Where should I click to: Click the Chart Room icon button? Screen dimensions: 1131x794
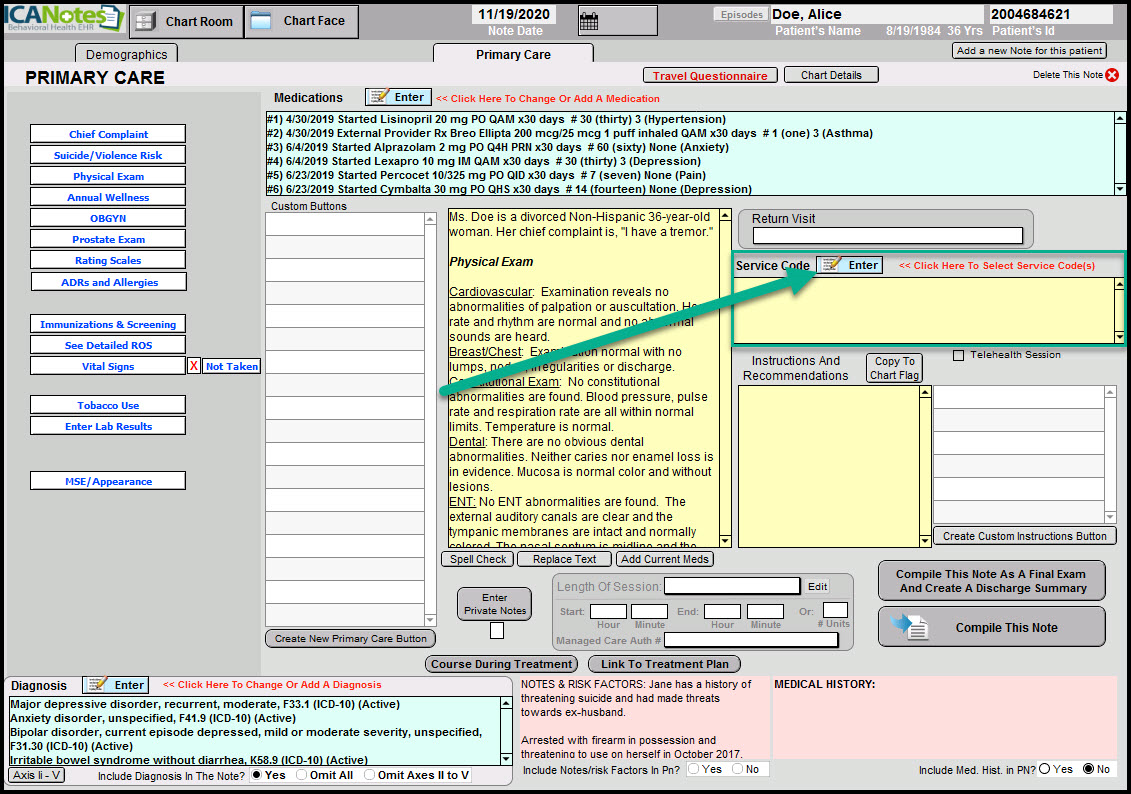tap(186, 21)
